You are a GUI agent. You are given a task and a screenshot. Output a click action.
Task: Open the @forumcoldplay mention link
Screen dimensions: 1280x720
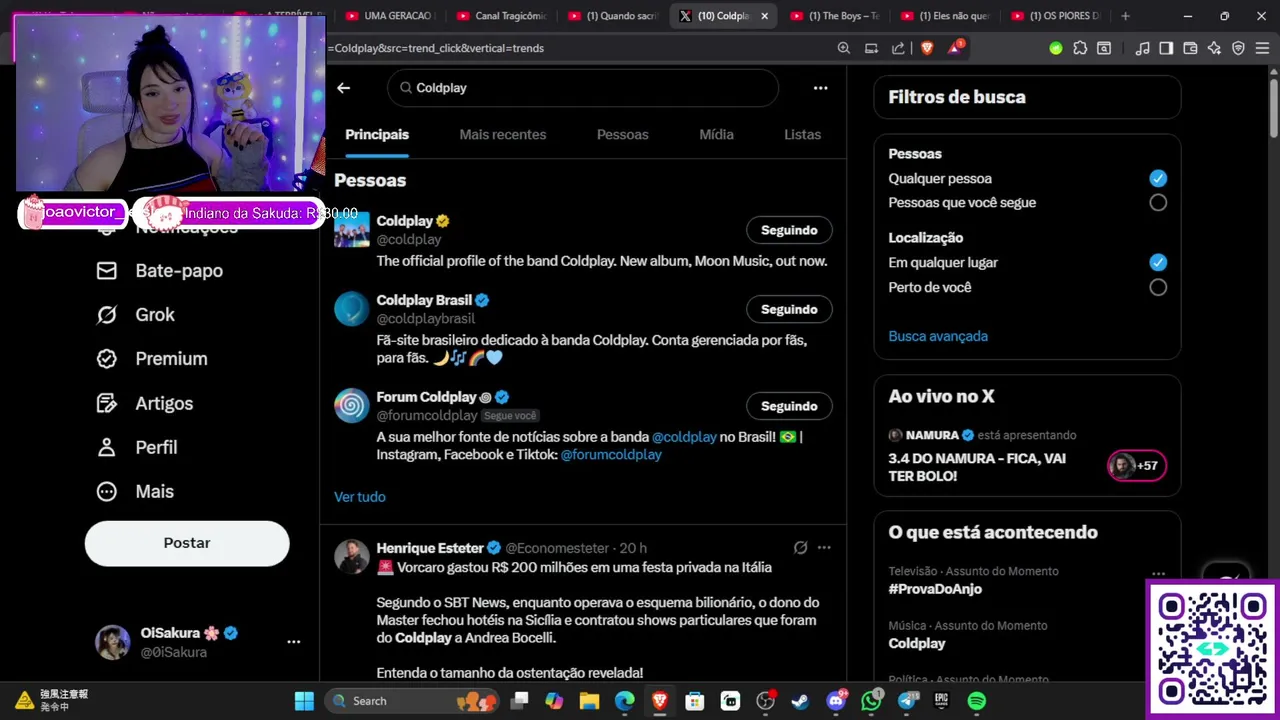611,455
